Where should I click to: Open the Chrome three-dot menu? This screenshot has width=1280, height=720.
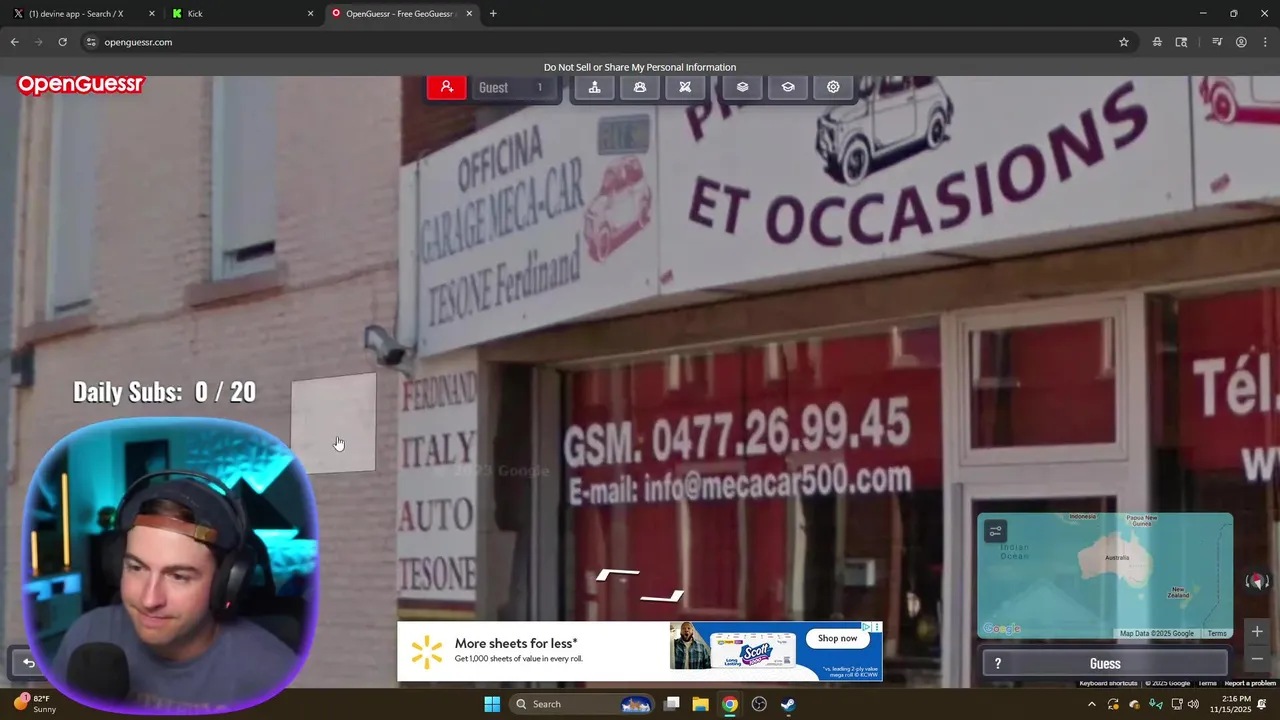pos(1265,42)
